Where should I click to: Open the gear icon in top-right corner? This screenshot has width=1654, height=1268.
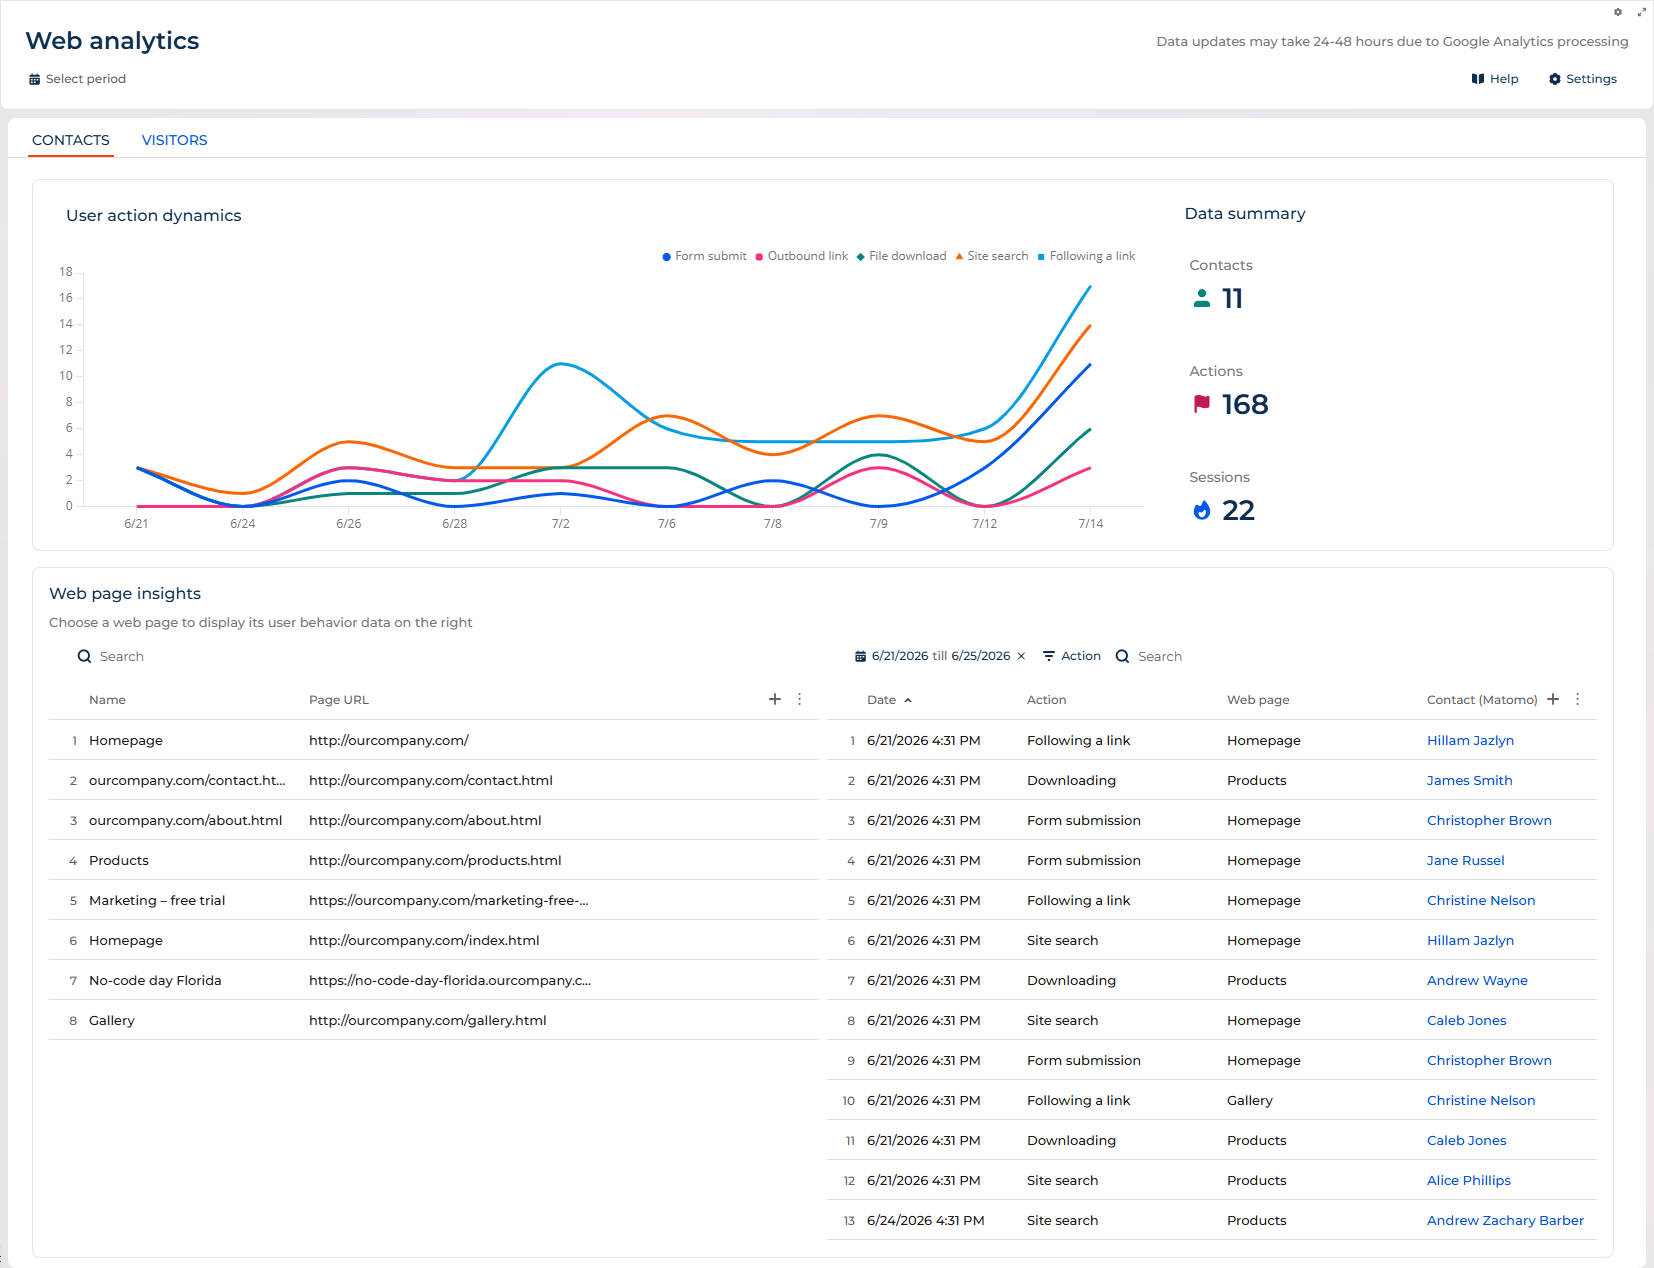1618,12
